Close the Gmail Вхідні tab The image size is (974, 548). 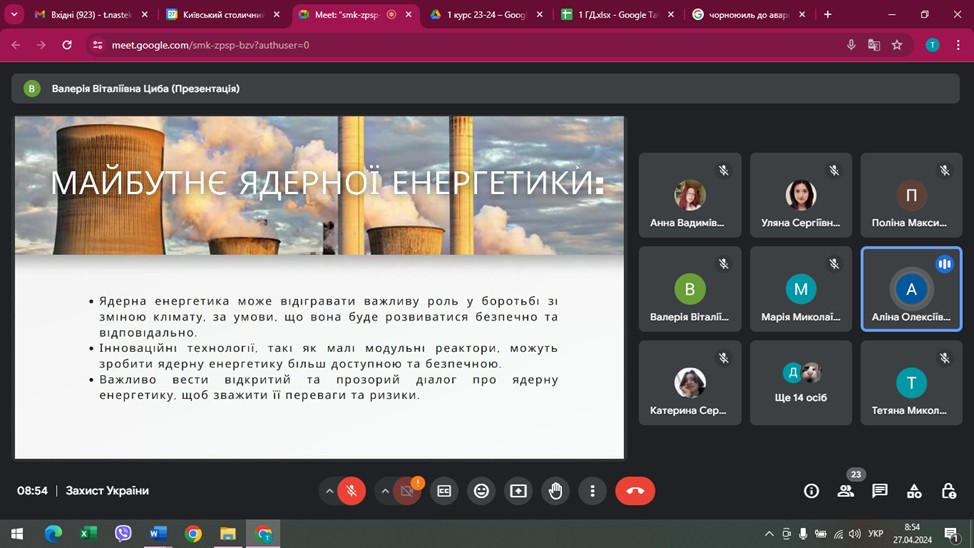coord(145,14)
